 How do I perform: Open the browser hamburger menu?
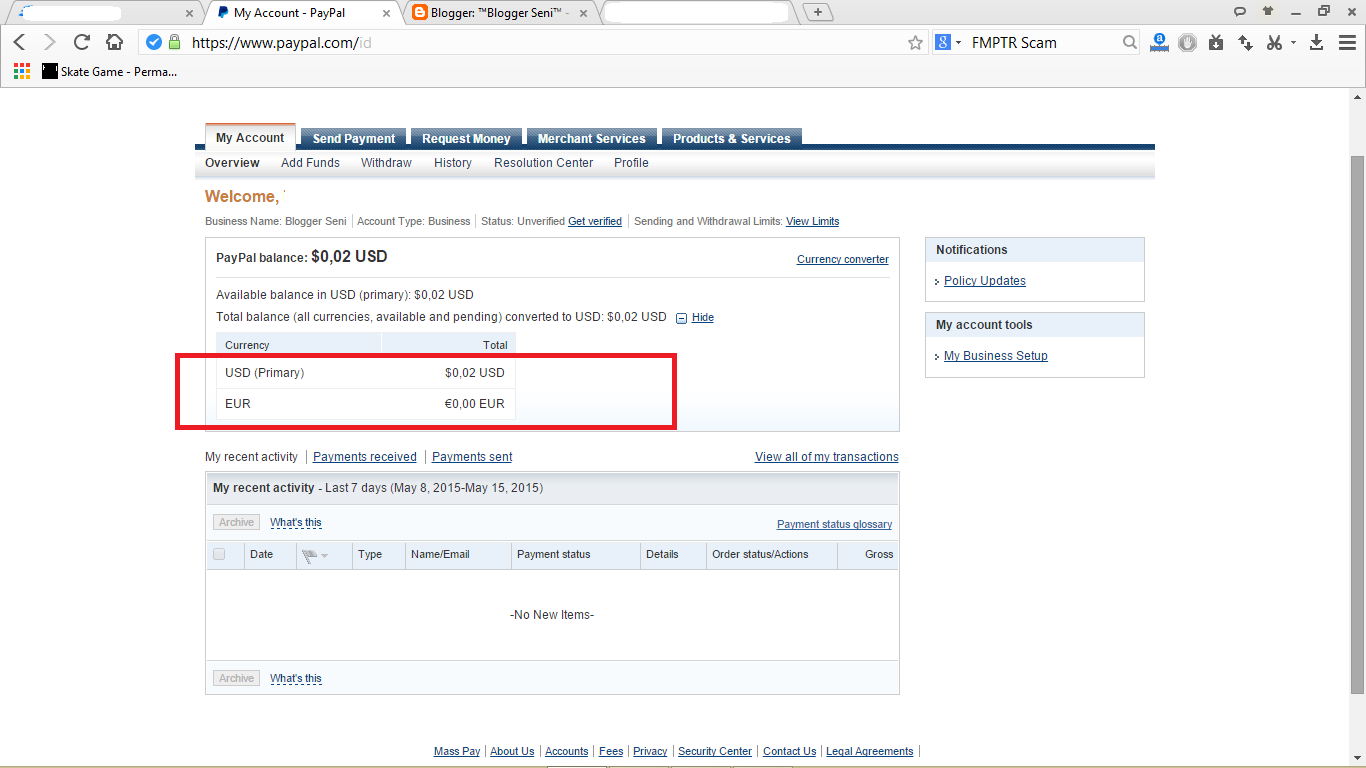[1346, 42]
